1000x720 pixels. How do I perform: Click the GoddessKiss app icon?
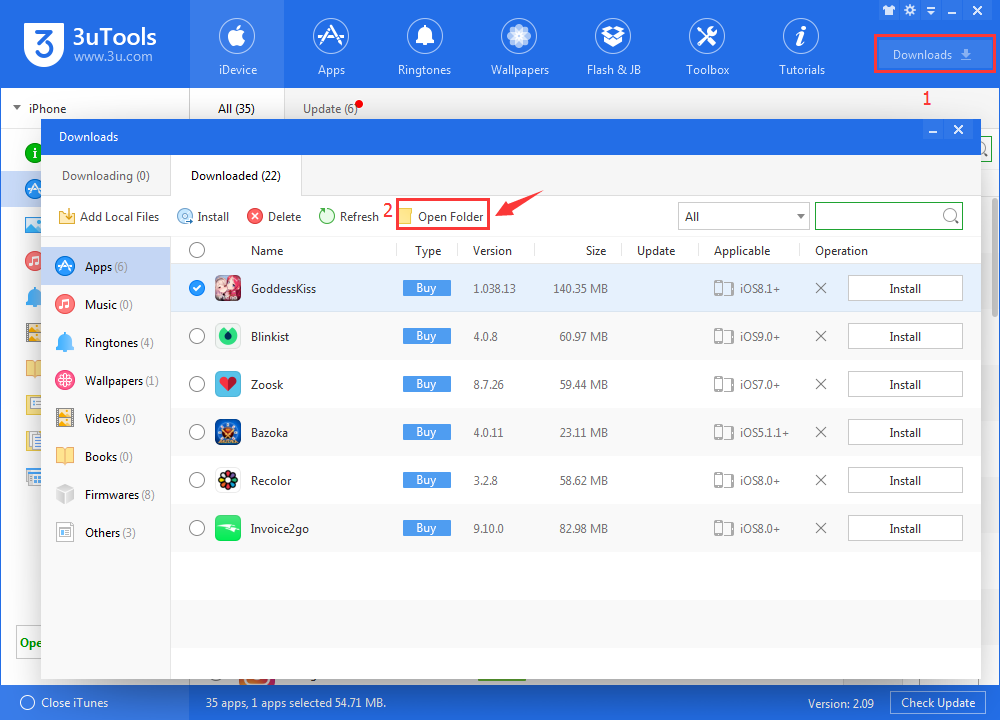[228, 288]
